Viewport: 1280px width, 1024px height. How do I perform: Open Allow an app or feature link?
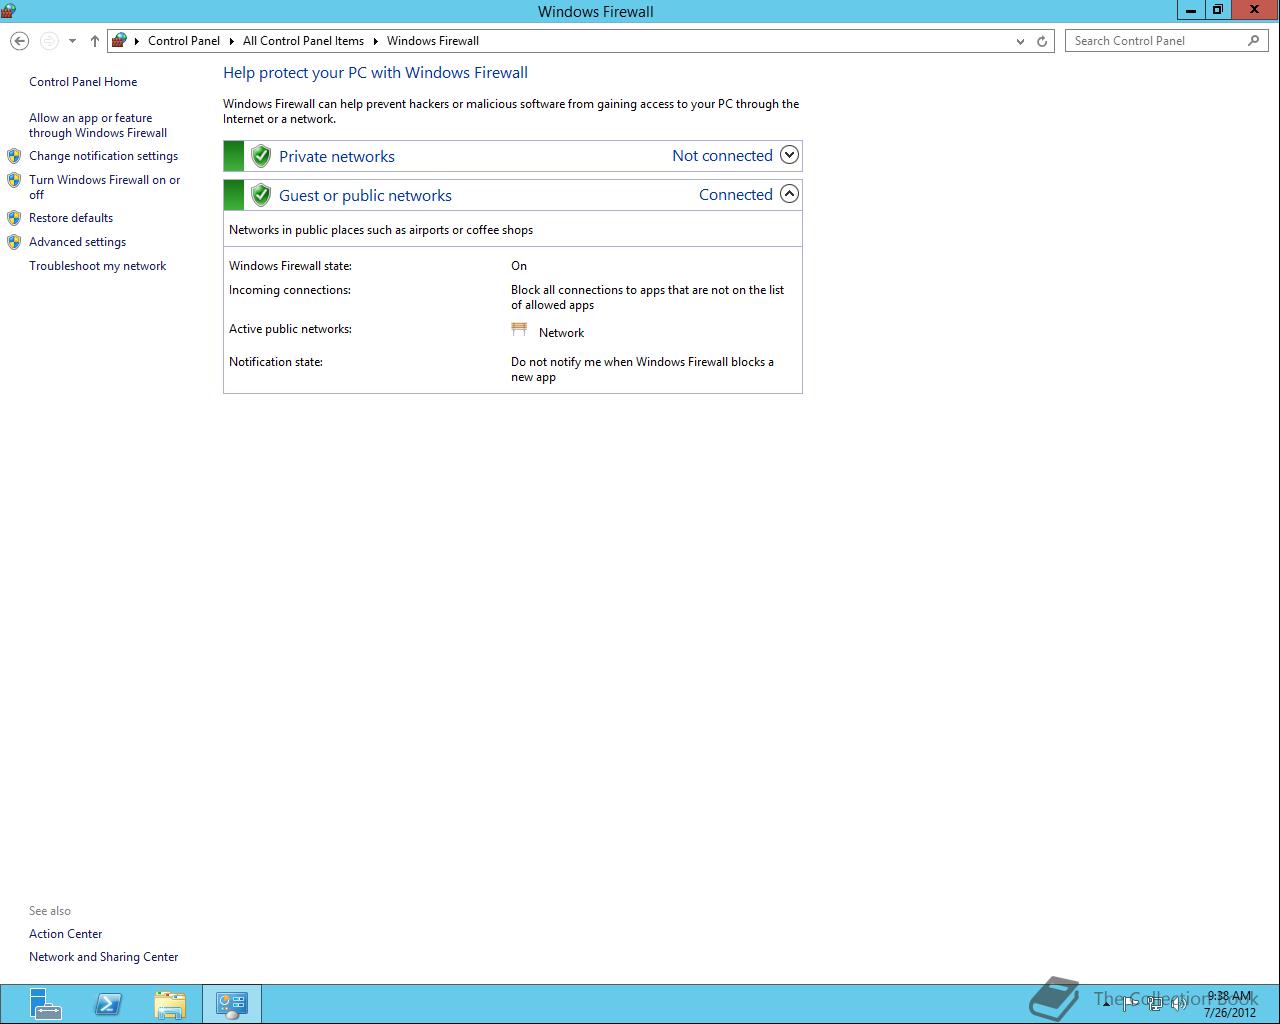coord(98,125)
